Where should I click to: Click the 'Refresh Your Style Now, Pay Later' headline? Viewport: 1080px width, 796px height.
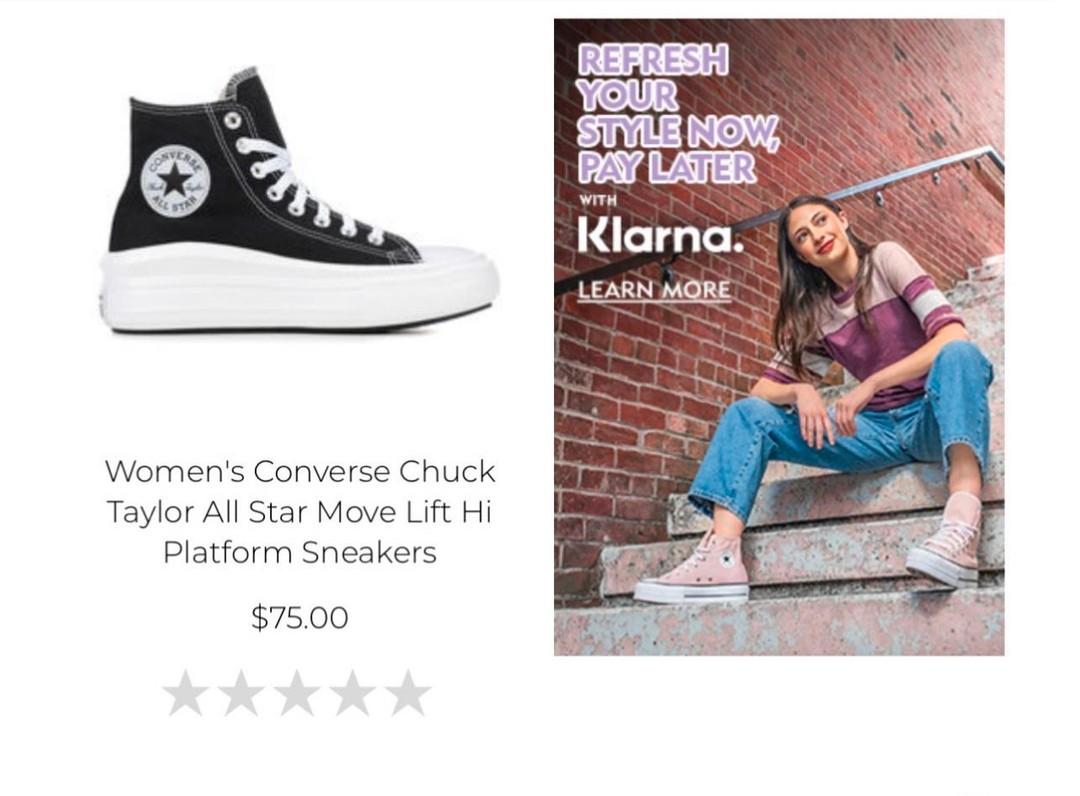(677, 113)
